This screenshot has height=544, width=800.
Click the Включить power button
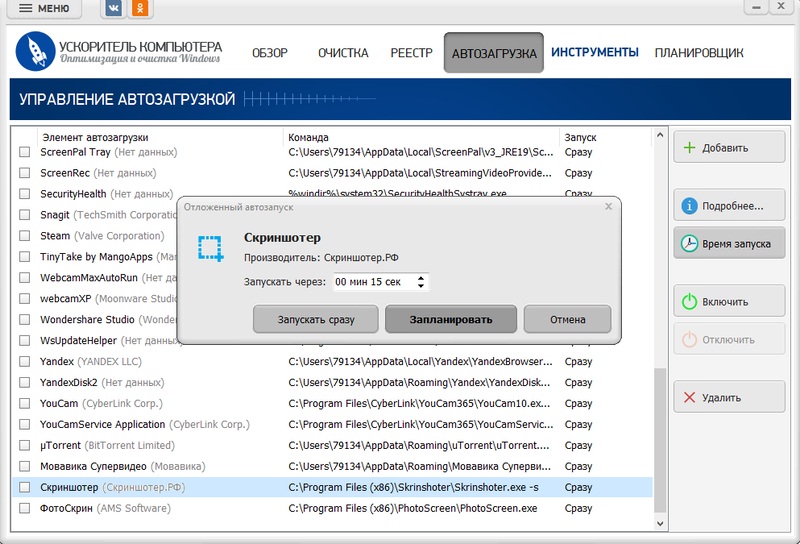[728, 301]
